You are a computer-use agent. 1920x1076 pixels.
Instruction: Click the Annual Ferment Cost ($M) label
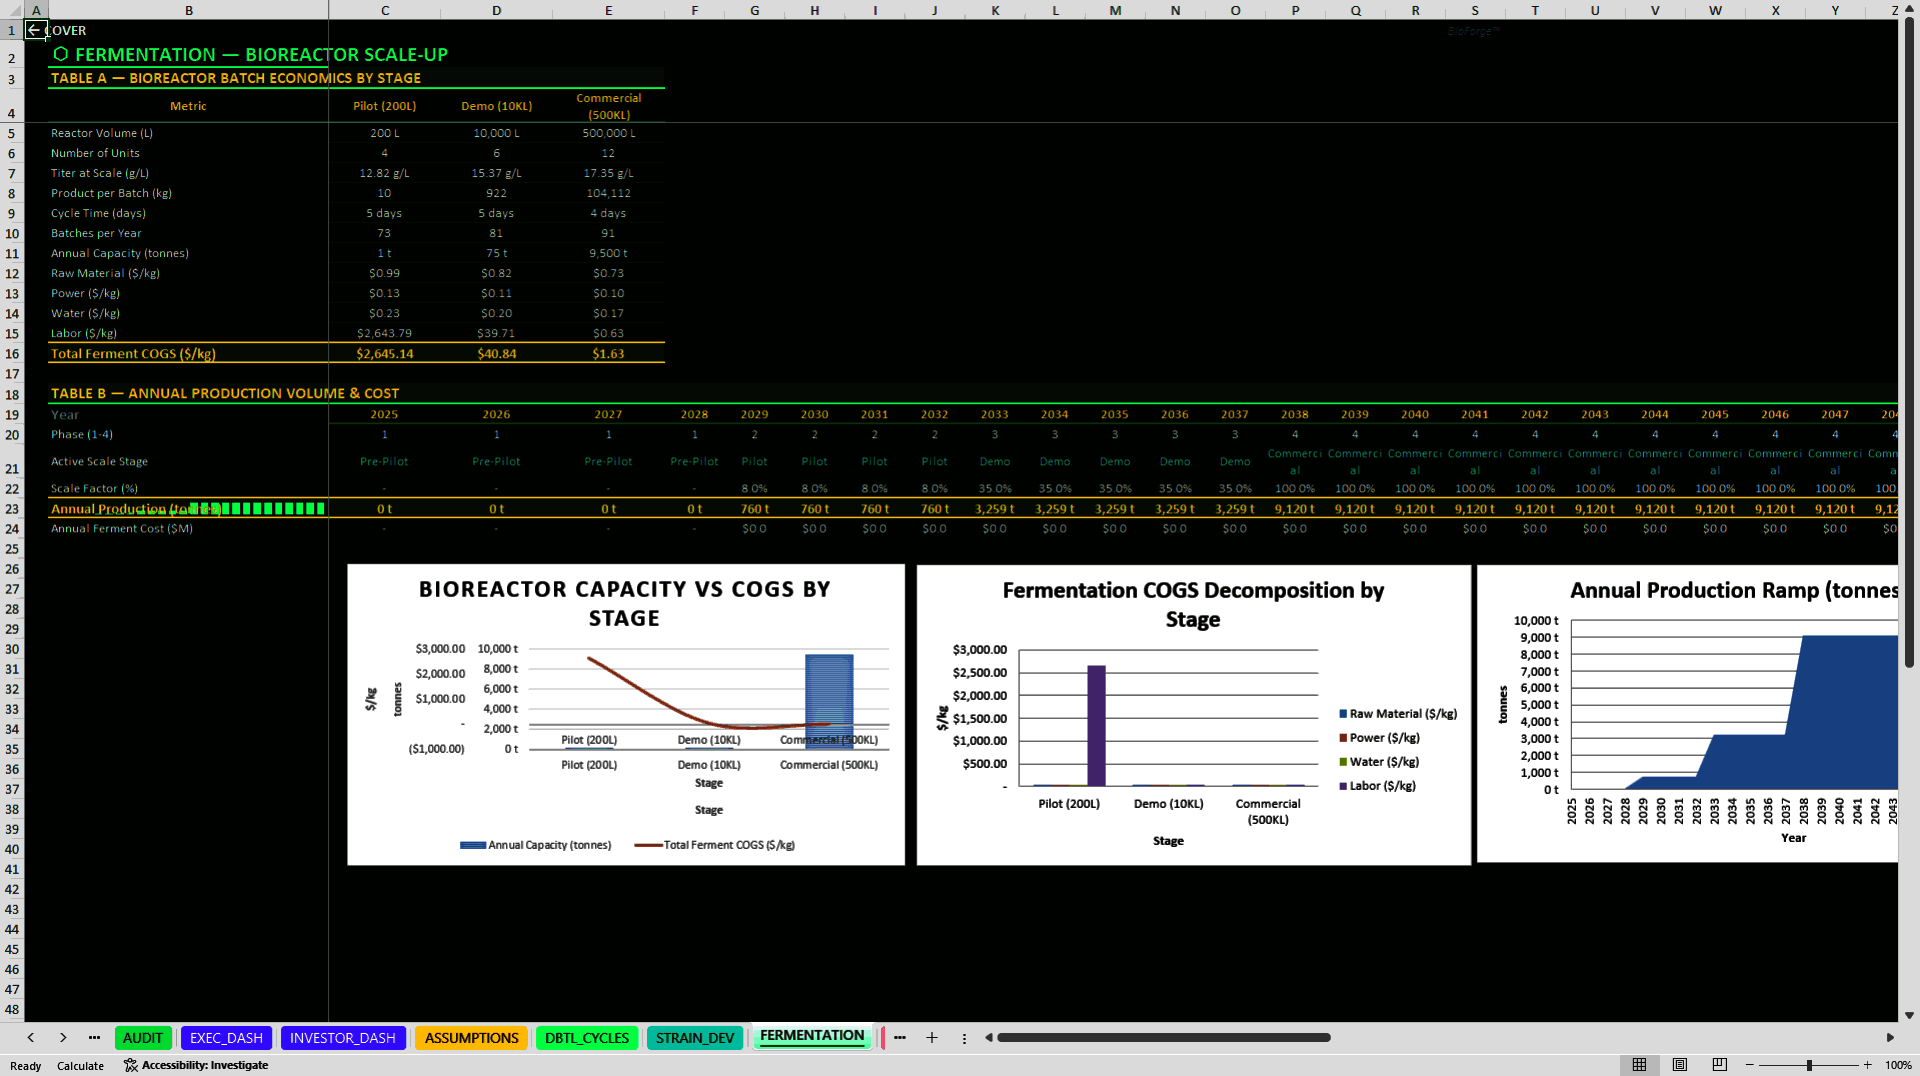tap(122, 529)
